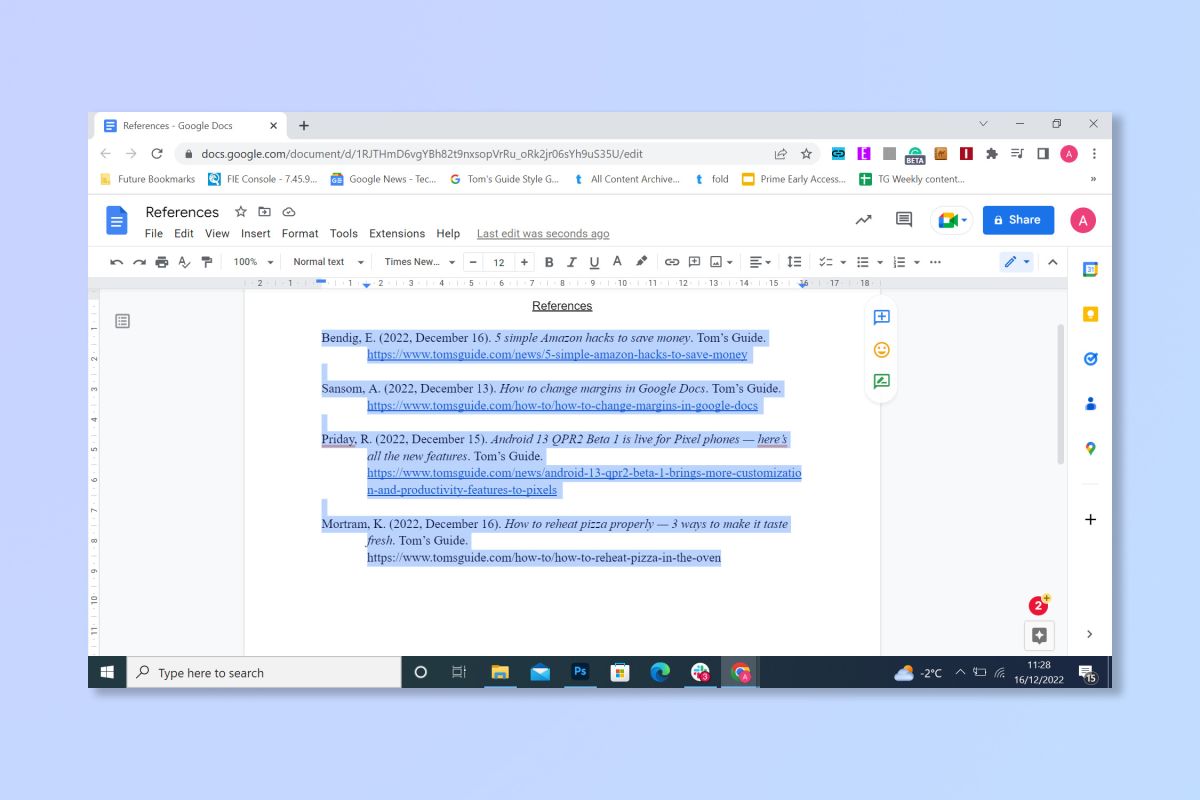Add an emoji reaction from the page margin
This screenshot has height=800, width=1200.
coord(881,350)
